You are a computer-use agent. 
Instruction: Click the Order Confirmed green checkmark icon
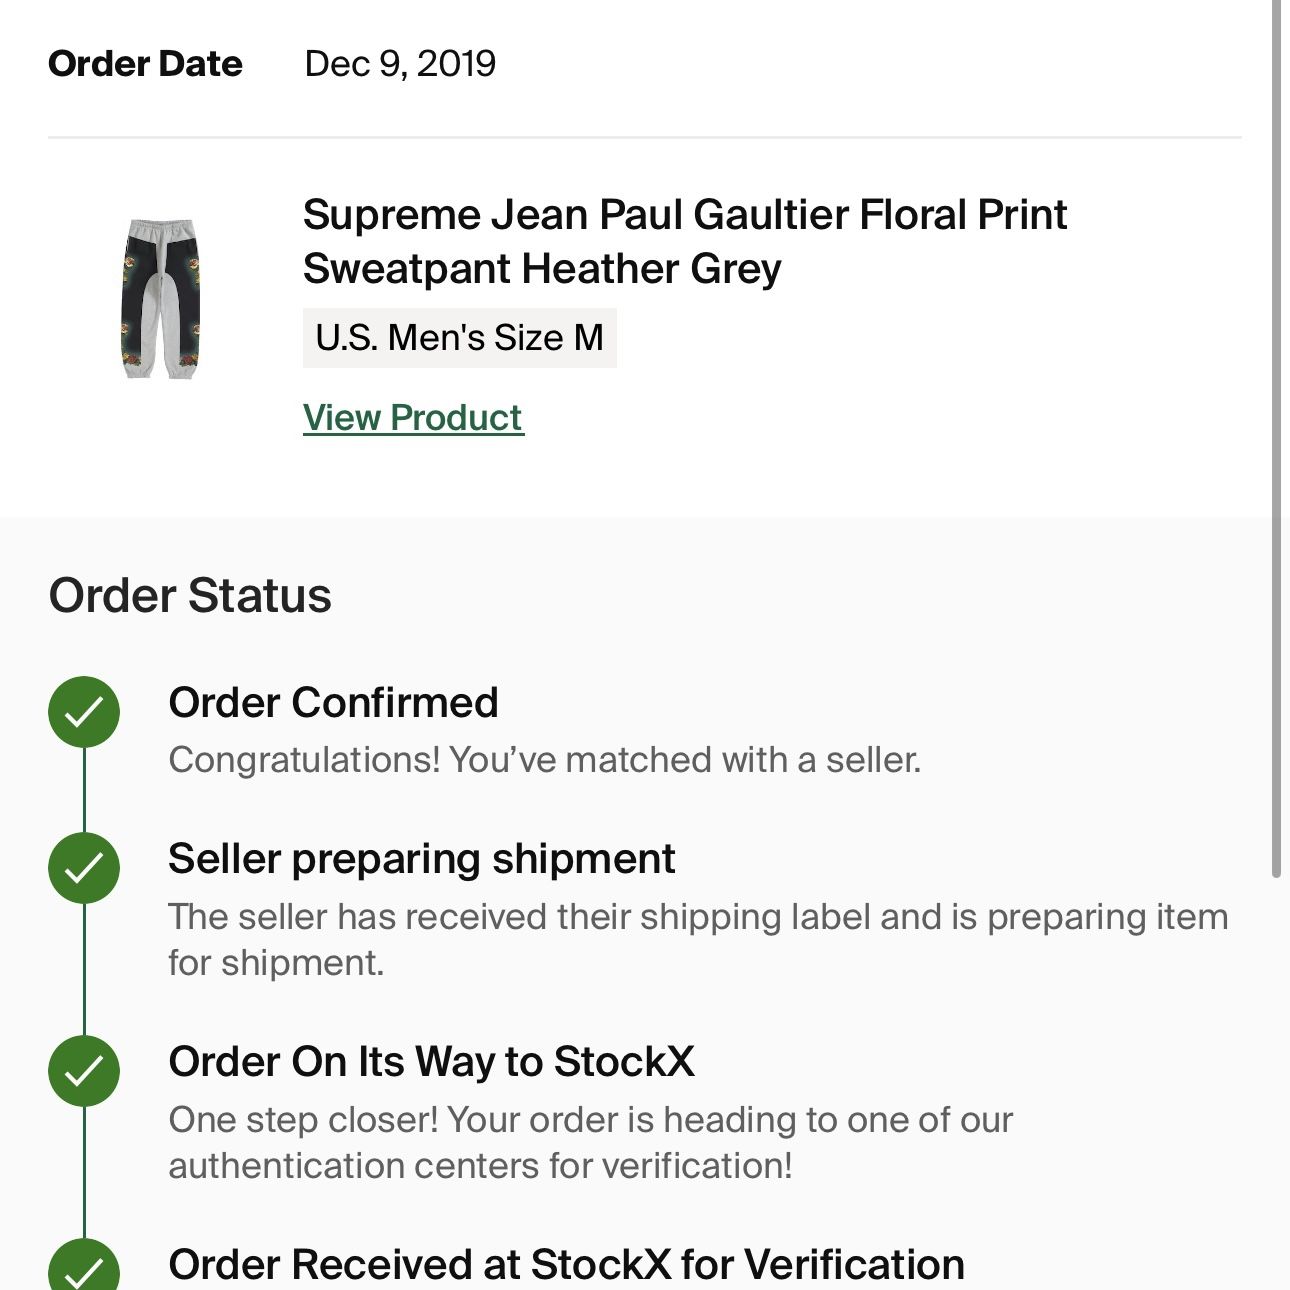(x=85, y=712)
